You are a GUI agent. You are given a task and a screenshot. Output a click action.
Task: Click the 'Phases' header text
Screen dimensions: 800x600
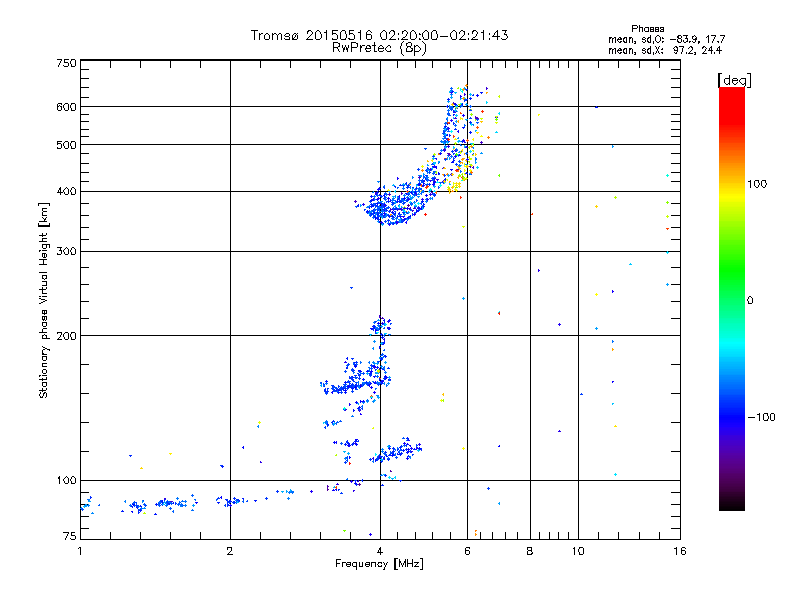click(647, 29)
